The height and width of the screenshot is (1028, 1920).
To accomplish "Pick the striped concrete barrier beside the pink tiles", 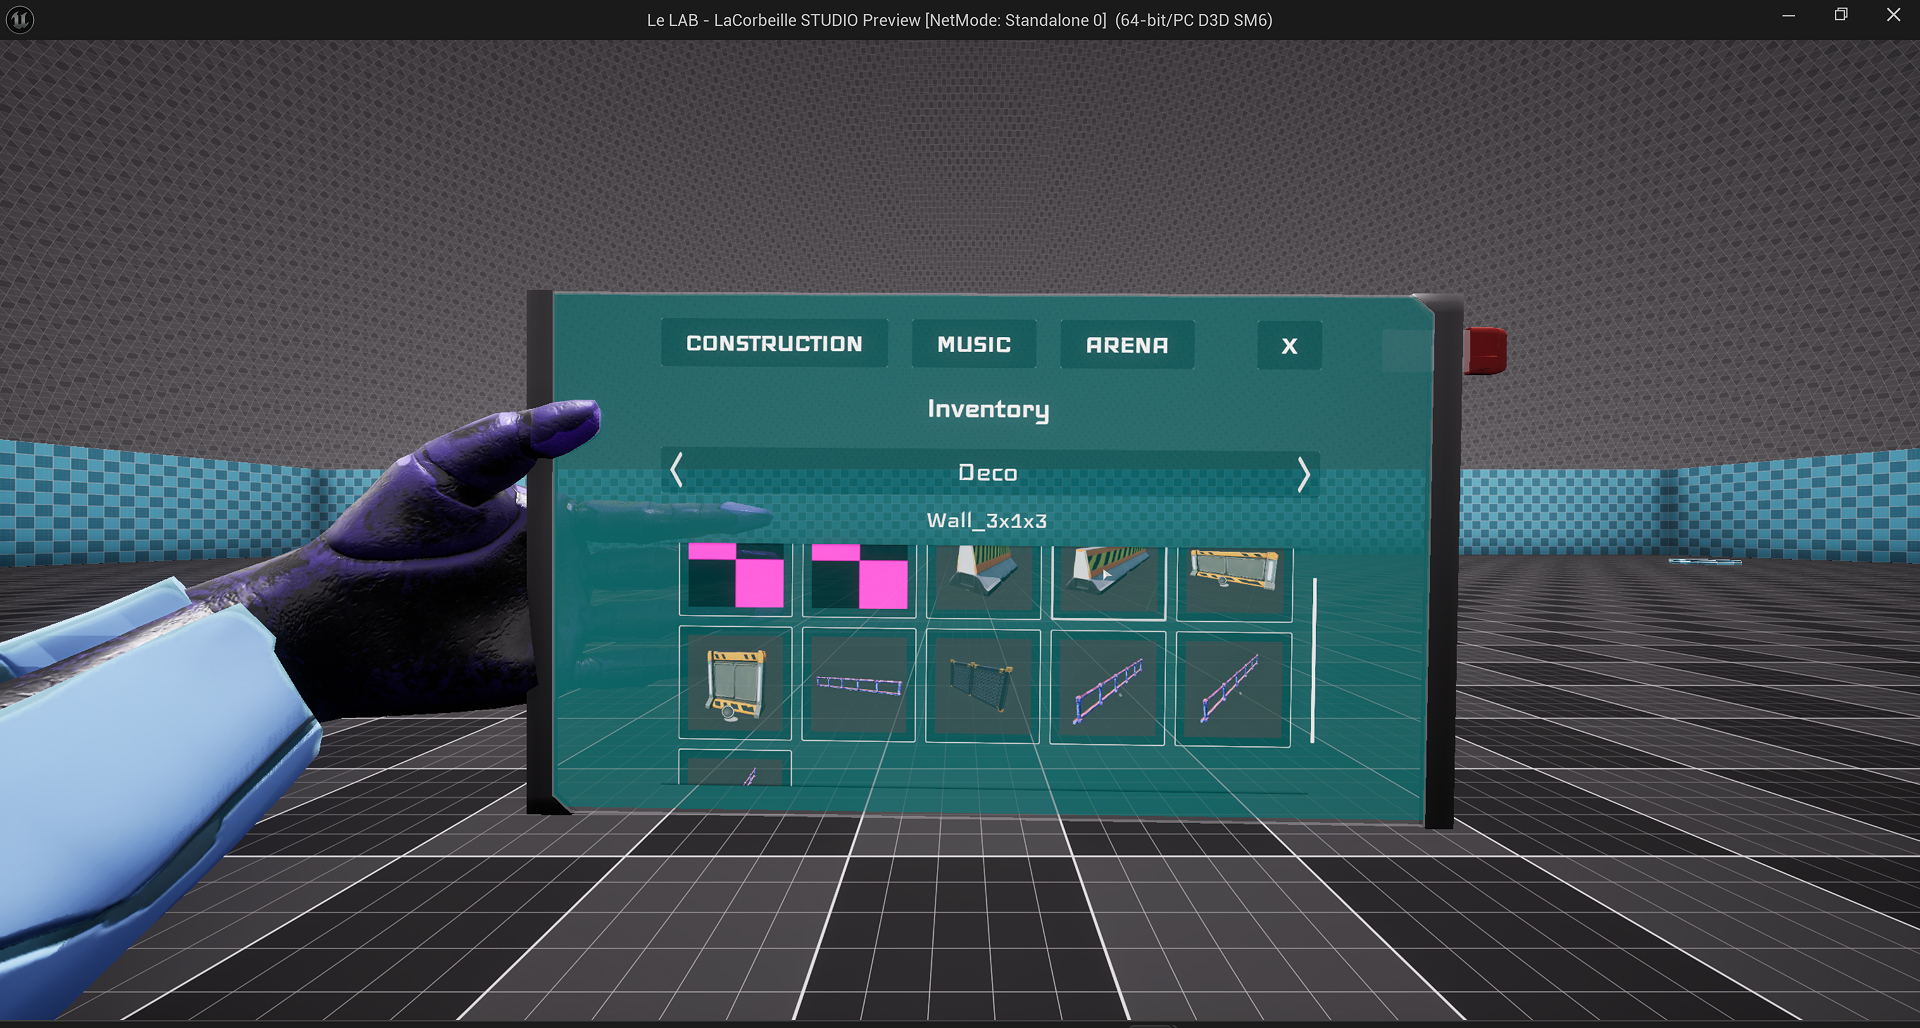I will point(983,578).
